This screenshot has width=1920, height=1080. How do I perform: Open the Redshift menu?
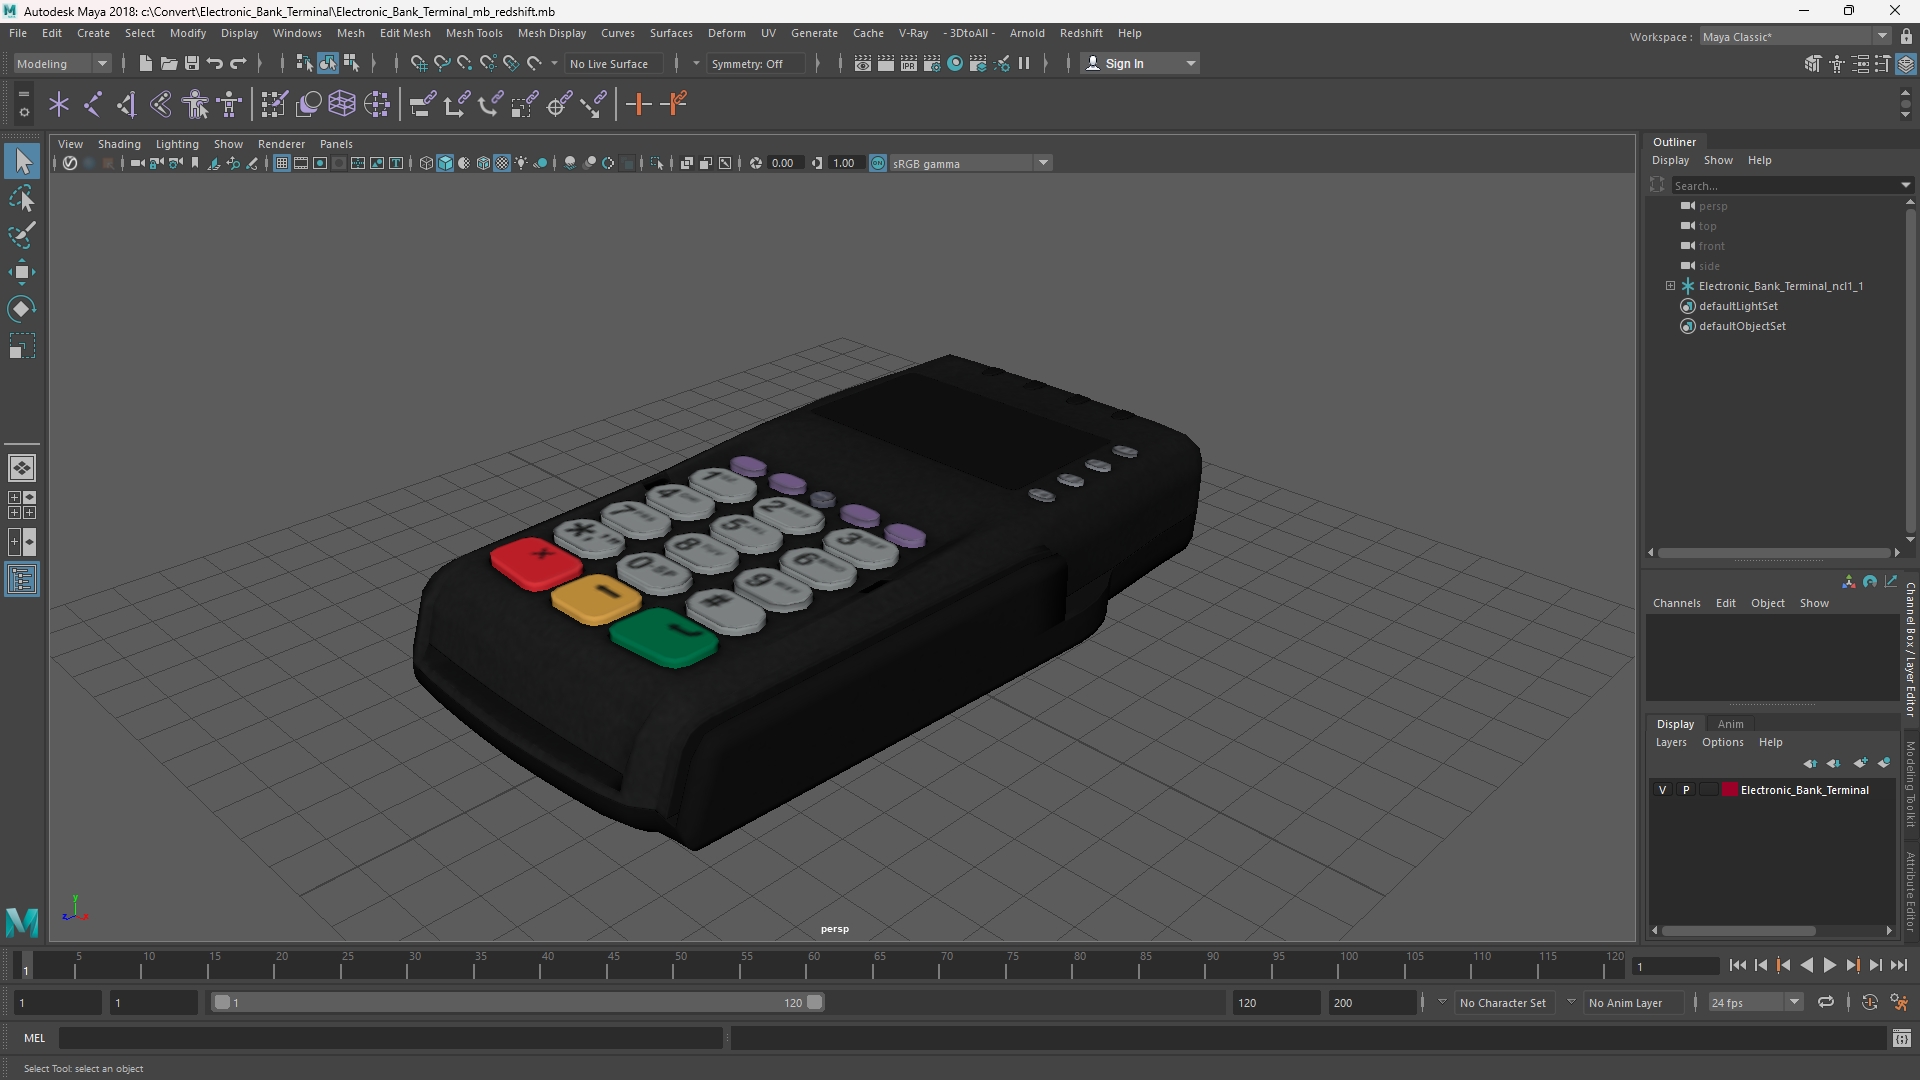pyautogui.click(x=1081, y=33)
